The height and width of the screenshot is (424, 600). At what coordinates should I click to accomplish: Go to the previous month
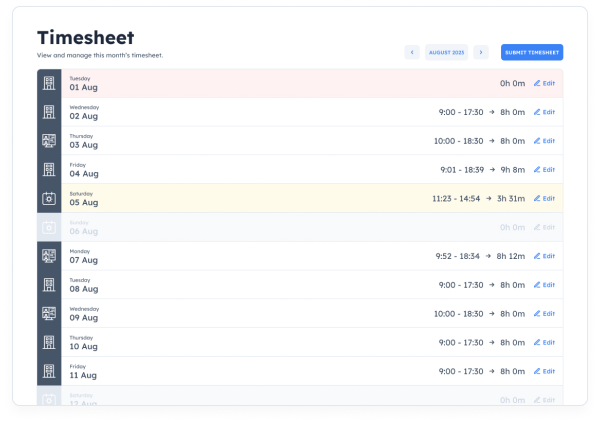[412, 52]
